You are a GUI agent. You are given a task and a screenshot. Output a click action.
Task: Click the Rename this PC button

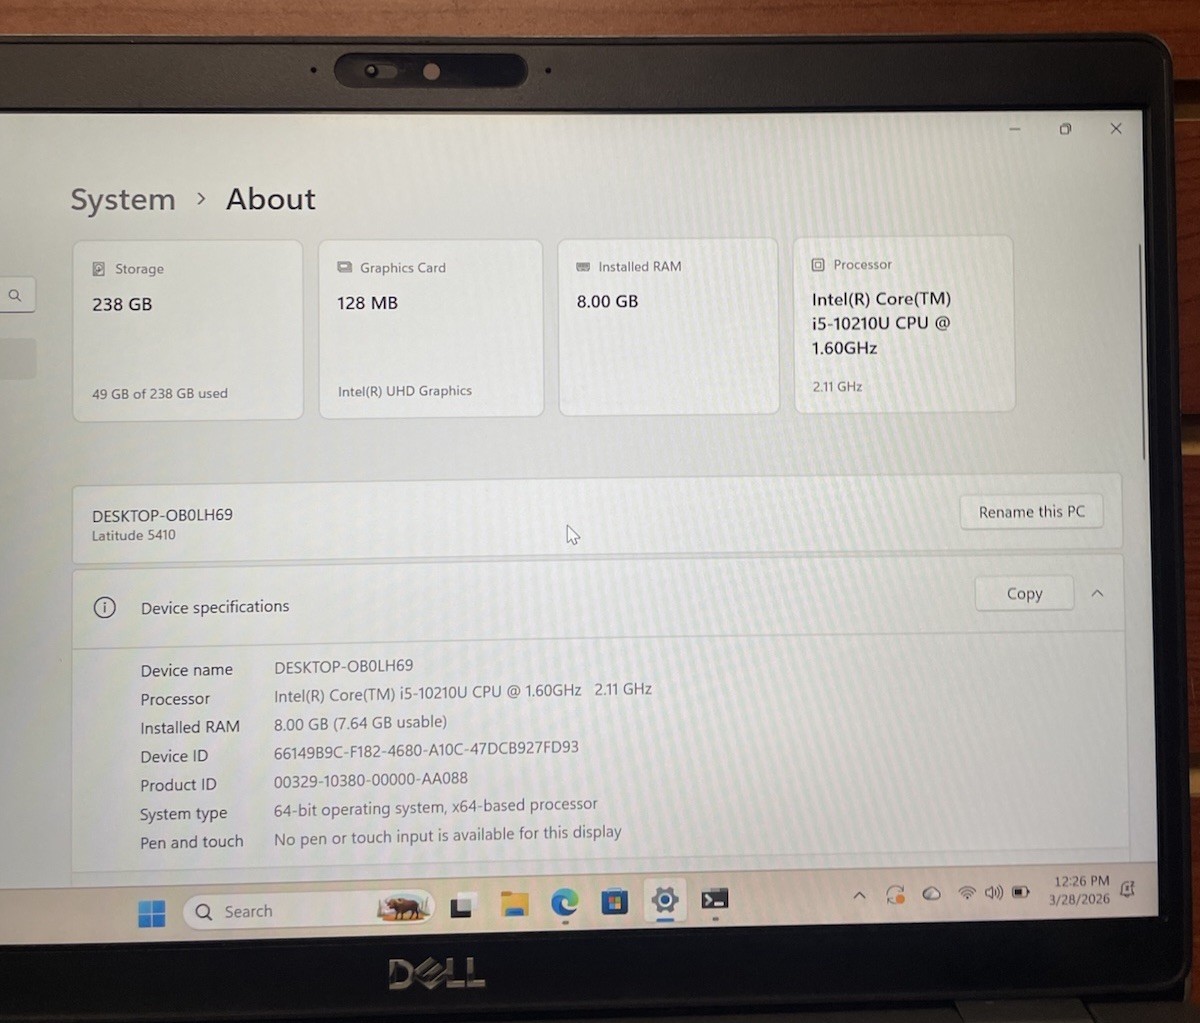point(1031,511)
